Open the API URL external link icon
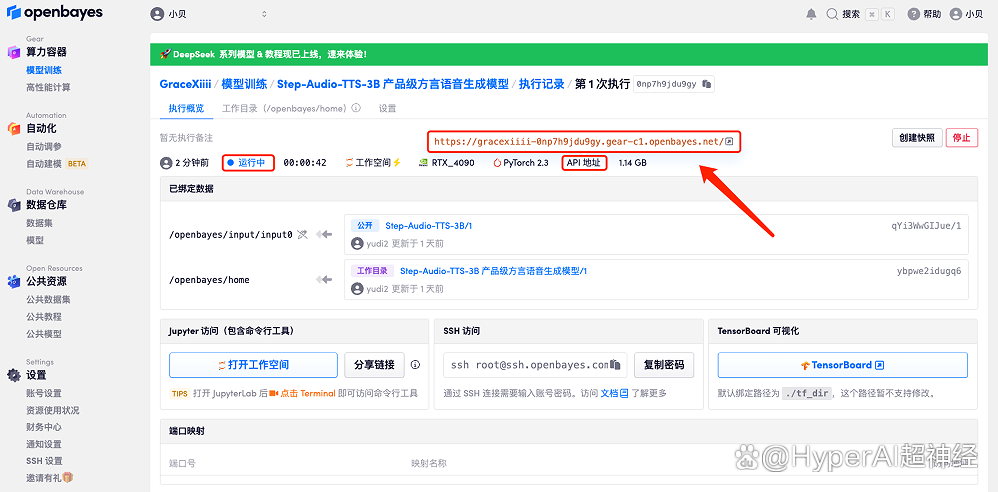 coord(729,141)
